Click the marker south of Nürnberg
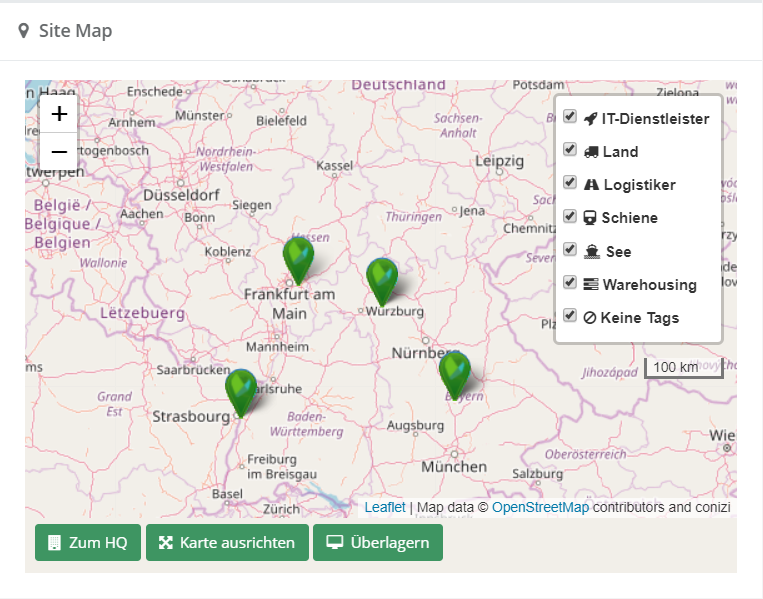763x599 pixels. (x=454, y=374)
